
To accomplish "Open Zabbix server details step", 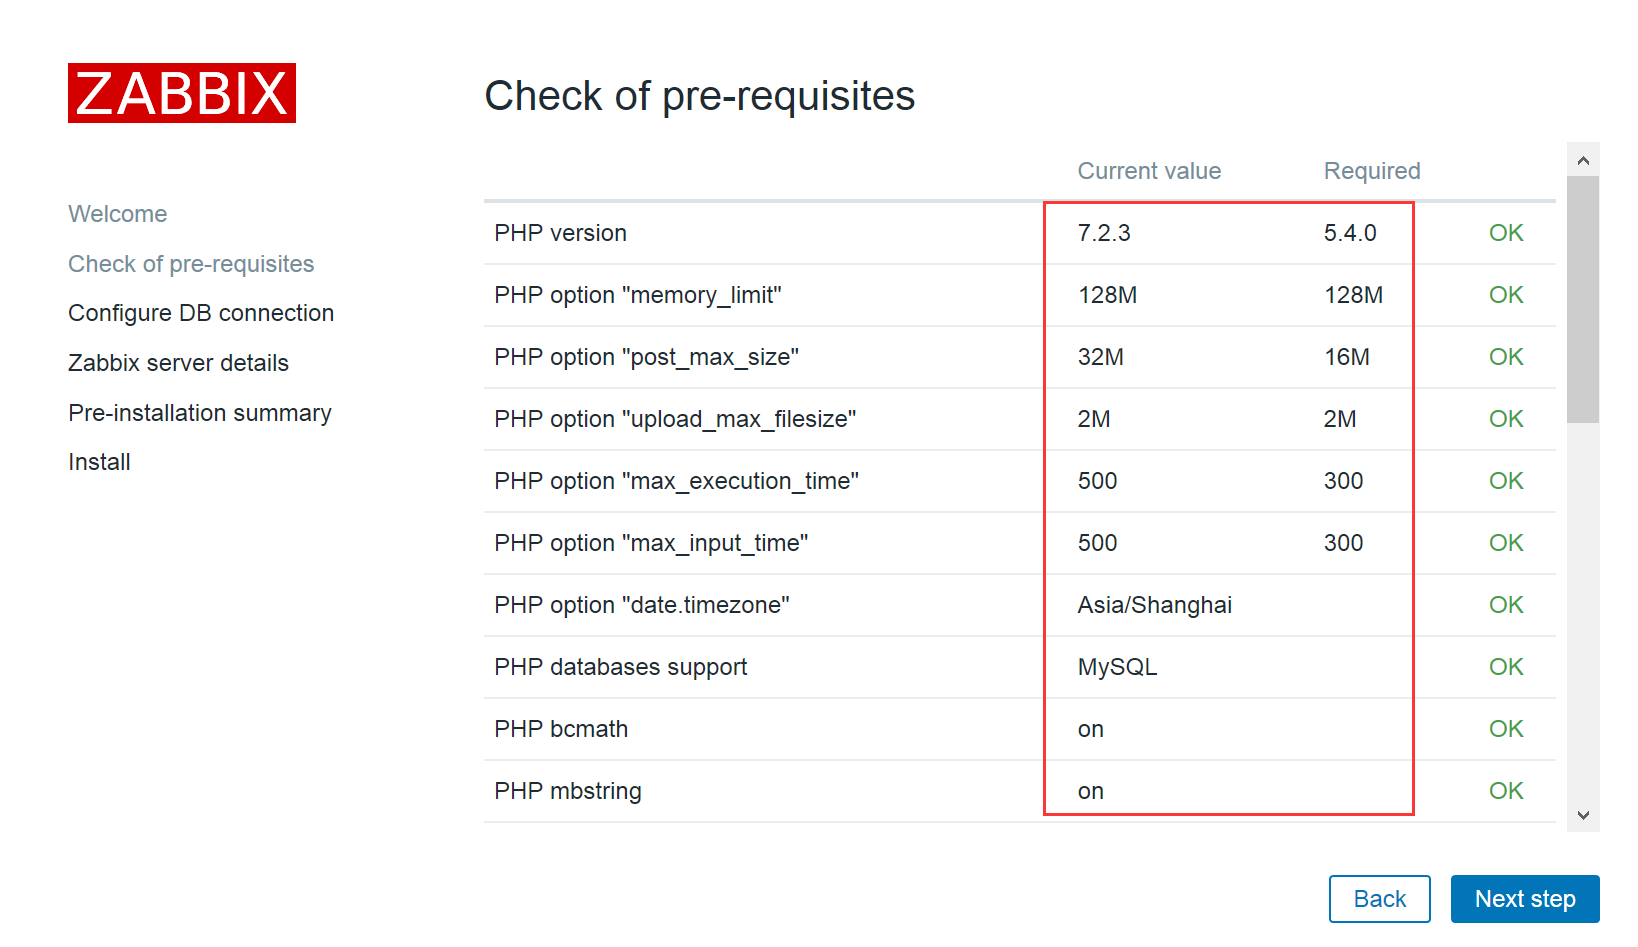I will coord(178,363).
